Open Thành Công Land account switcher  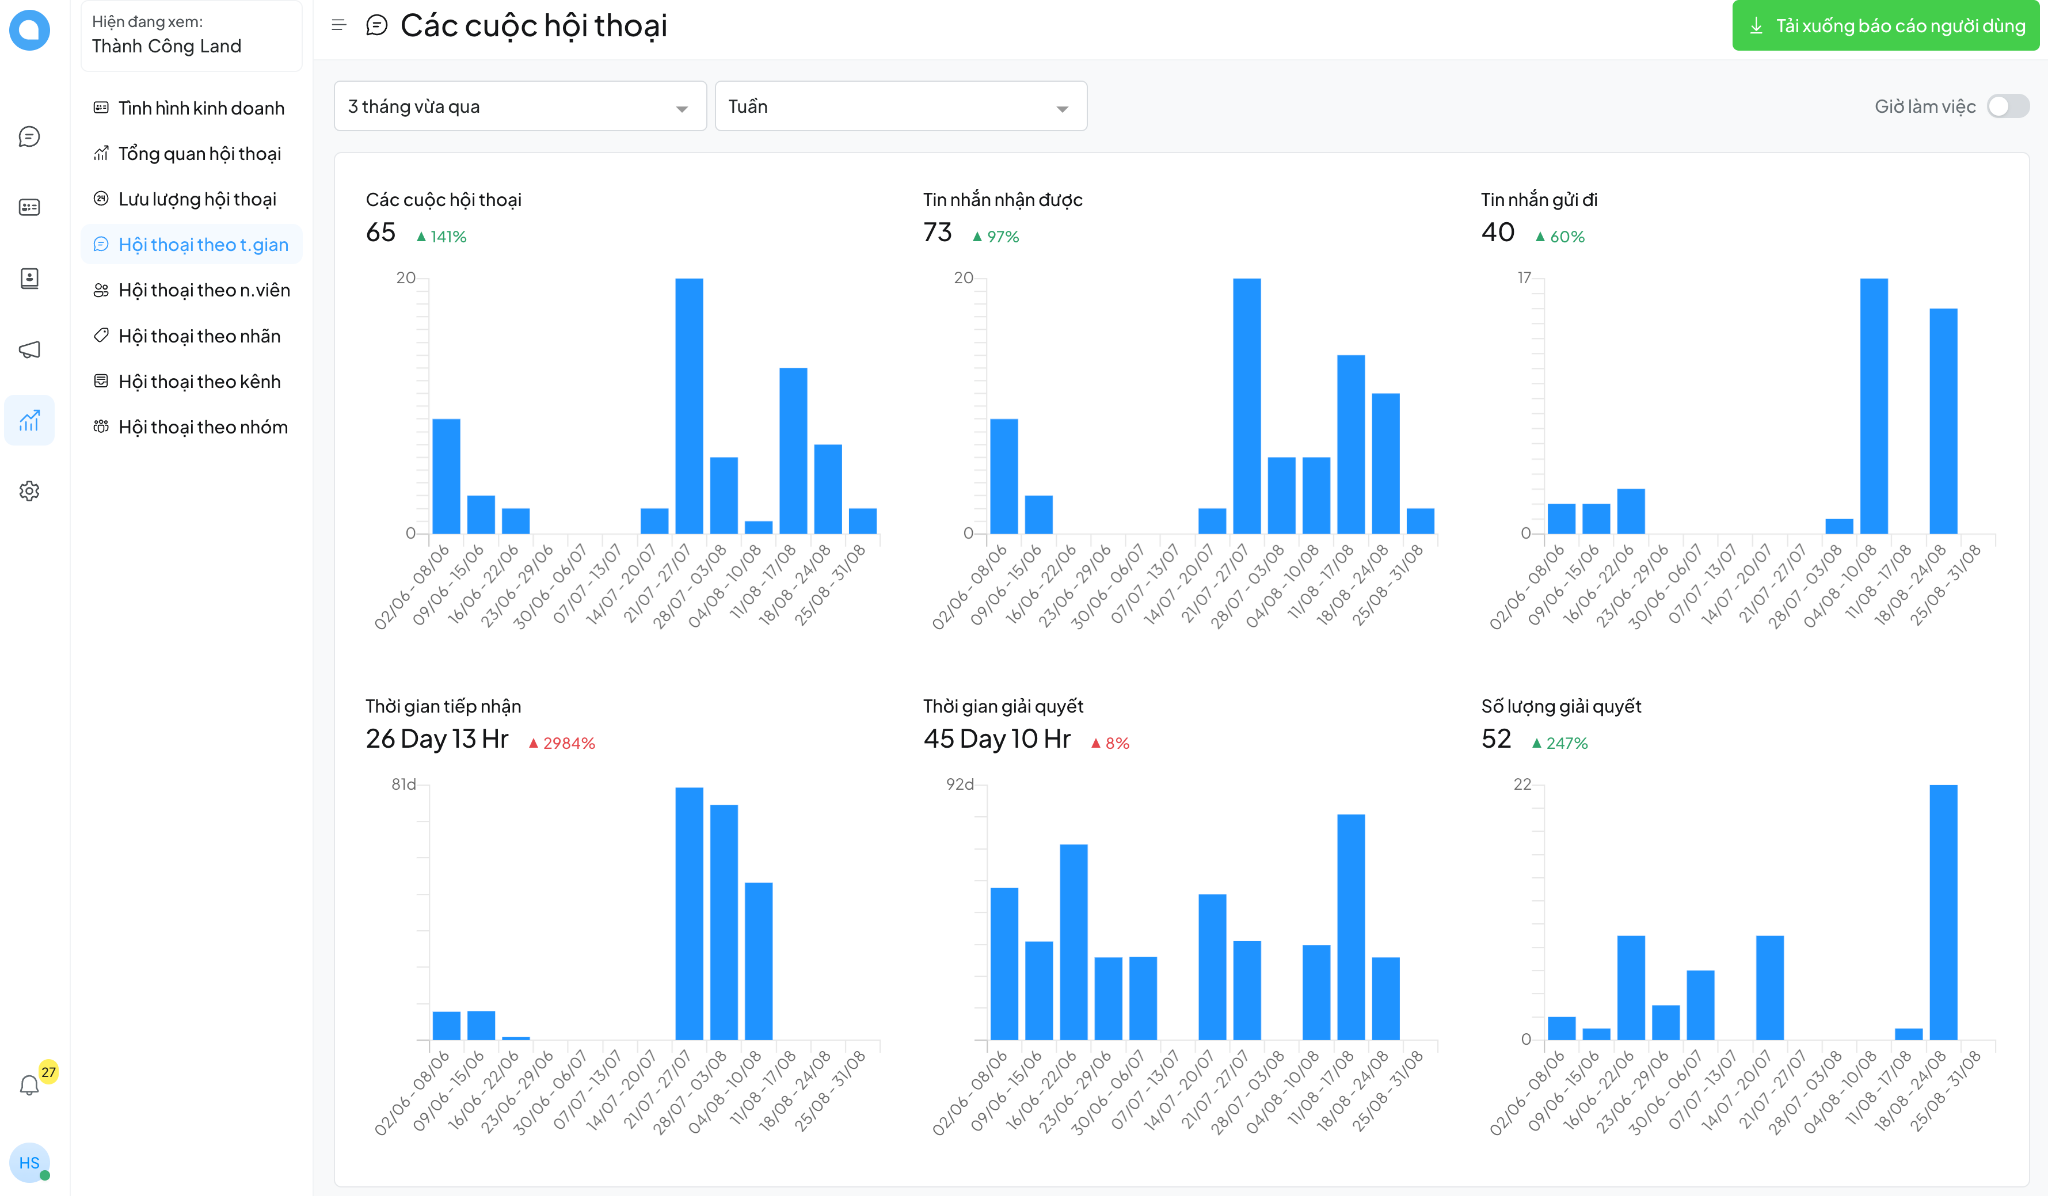click(x=191, y=35)
